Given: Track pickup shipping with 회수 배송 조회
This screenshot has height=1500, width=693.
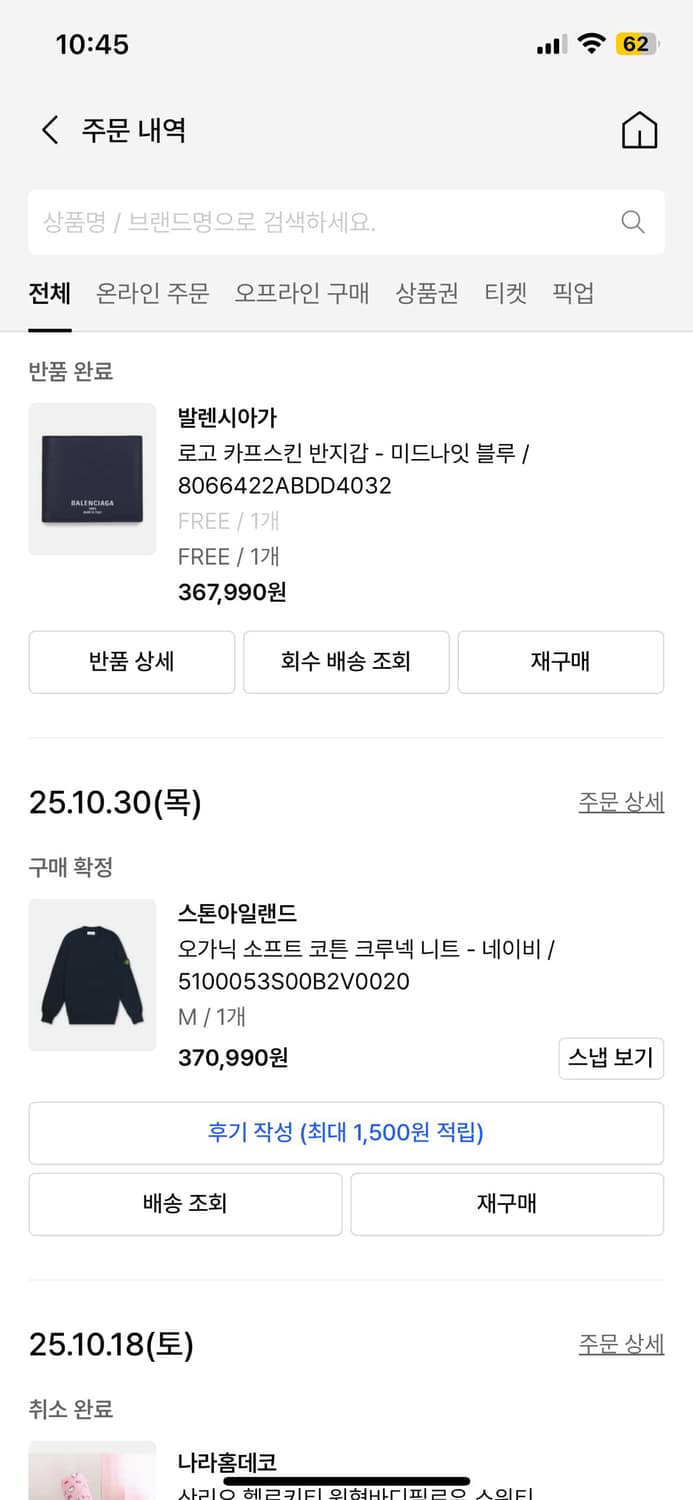Looking at the screenshot, I should (346, 662).
